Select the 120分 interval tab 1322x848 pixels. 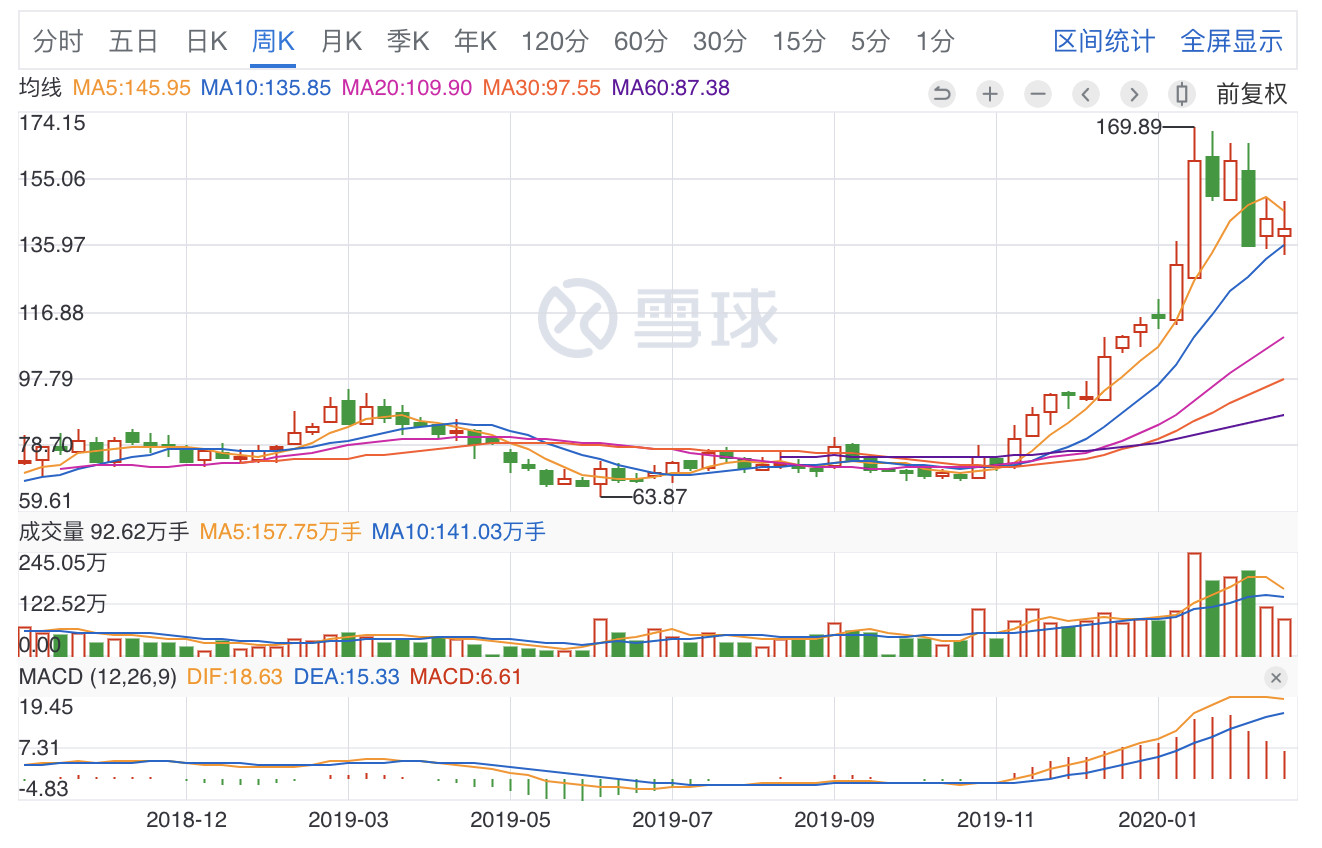point(555,41)
